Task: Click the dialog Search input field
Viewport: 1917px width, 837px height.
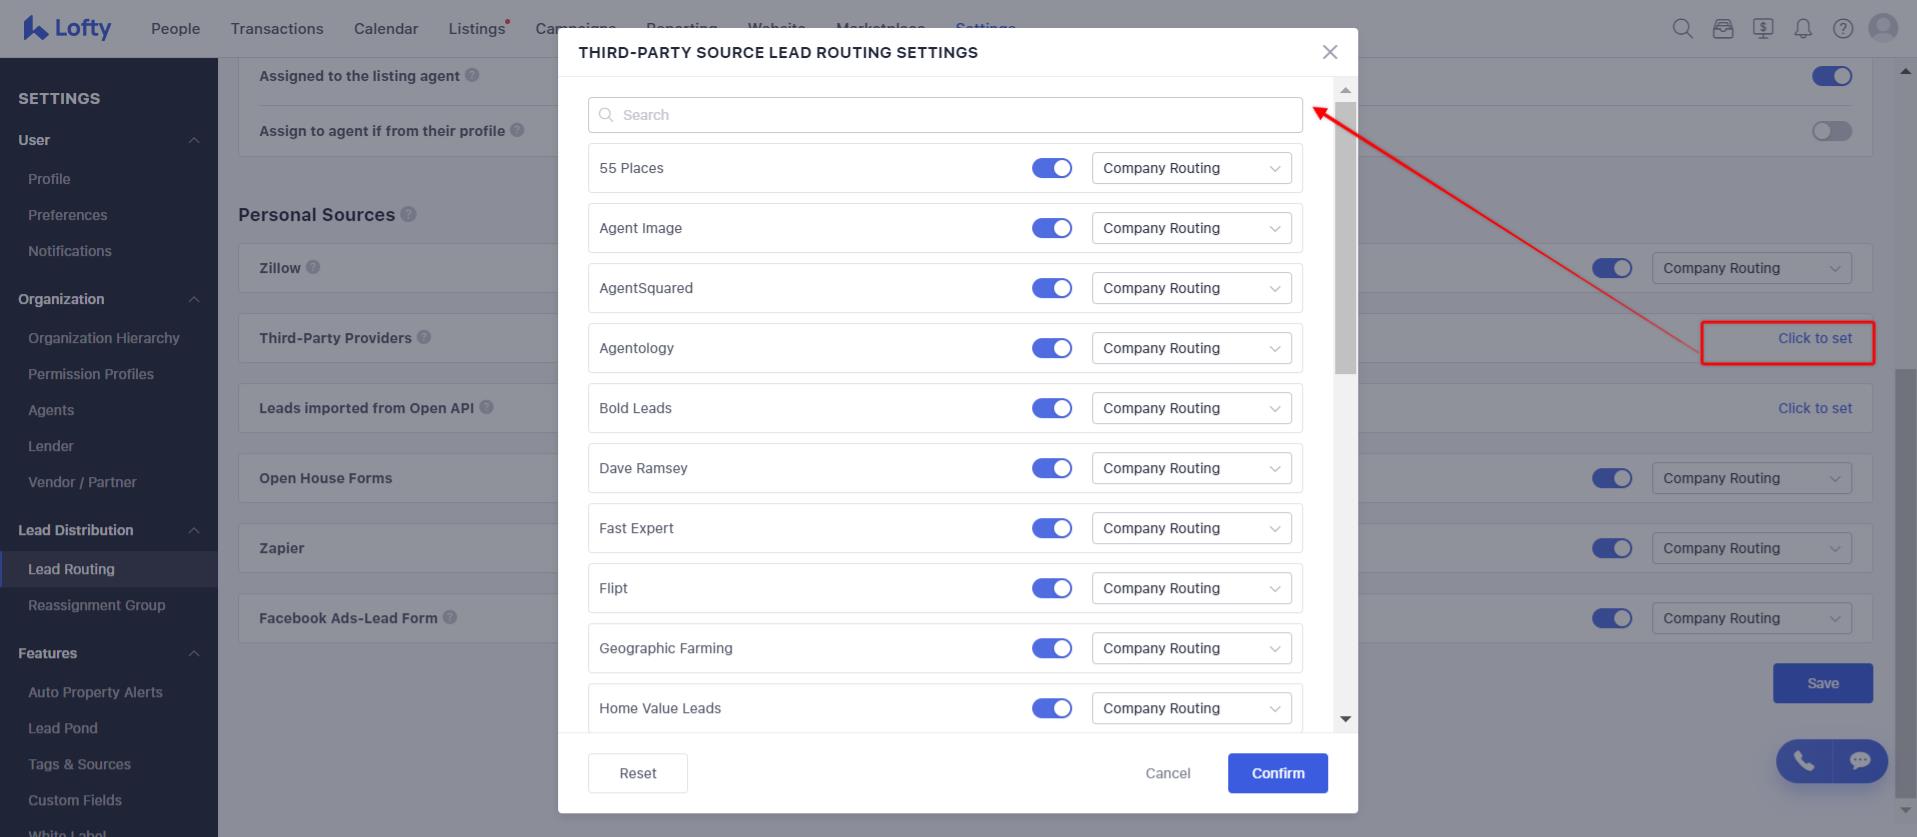Action: click(x=945, y=115)
